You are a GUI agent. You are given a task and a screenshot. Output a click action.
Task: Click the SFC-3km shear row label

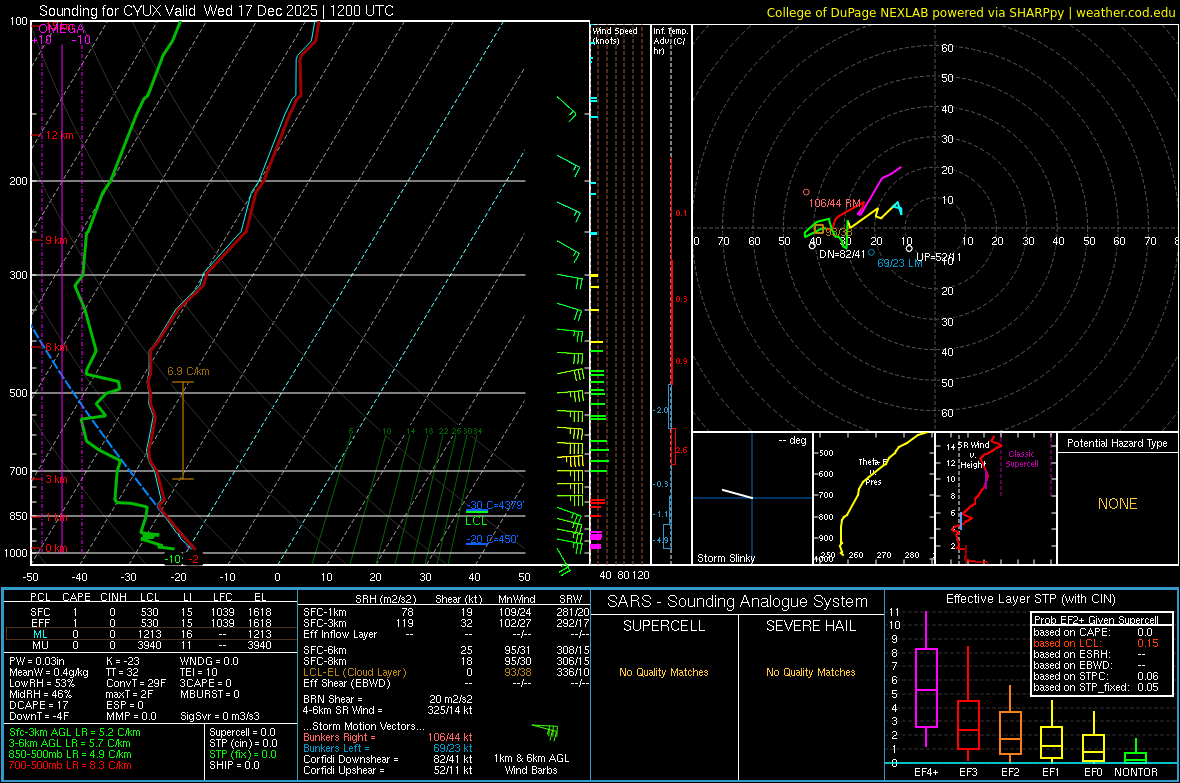click(325, 623)
